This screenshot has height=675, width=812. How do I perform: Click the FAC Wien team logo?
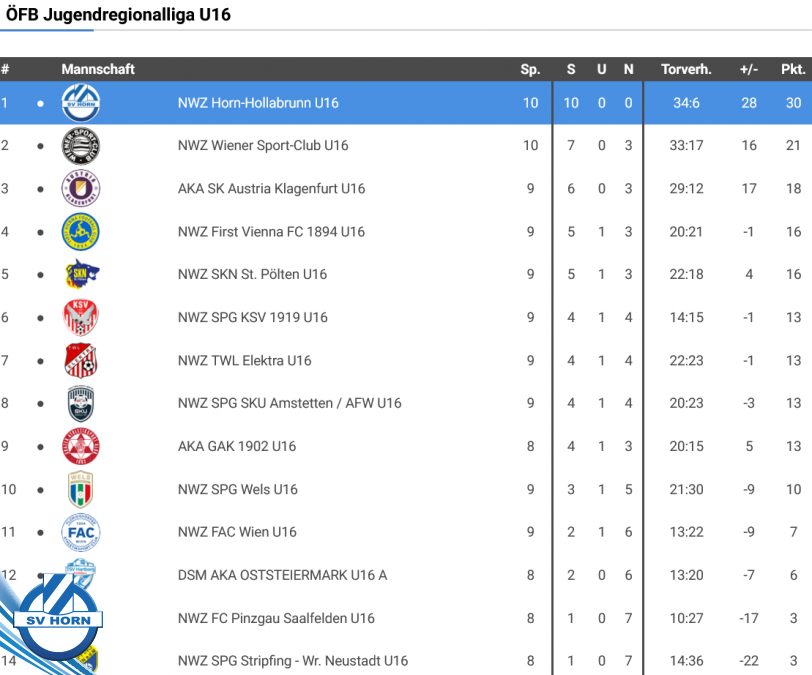(80, 532)
